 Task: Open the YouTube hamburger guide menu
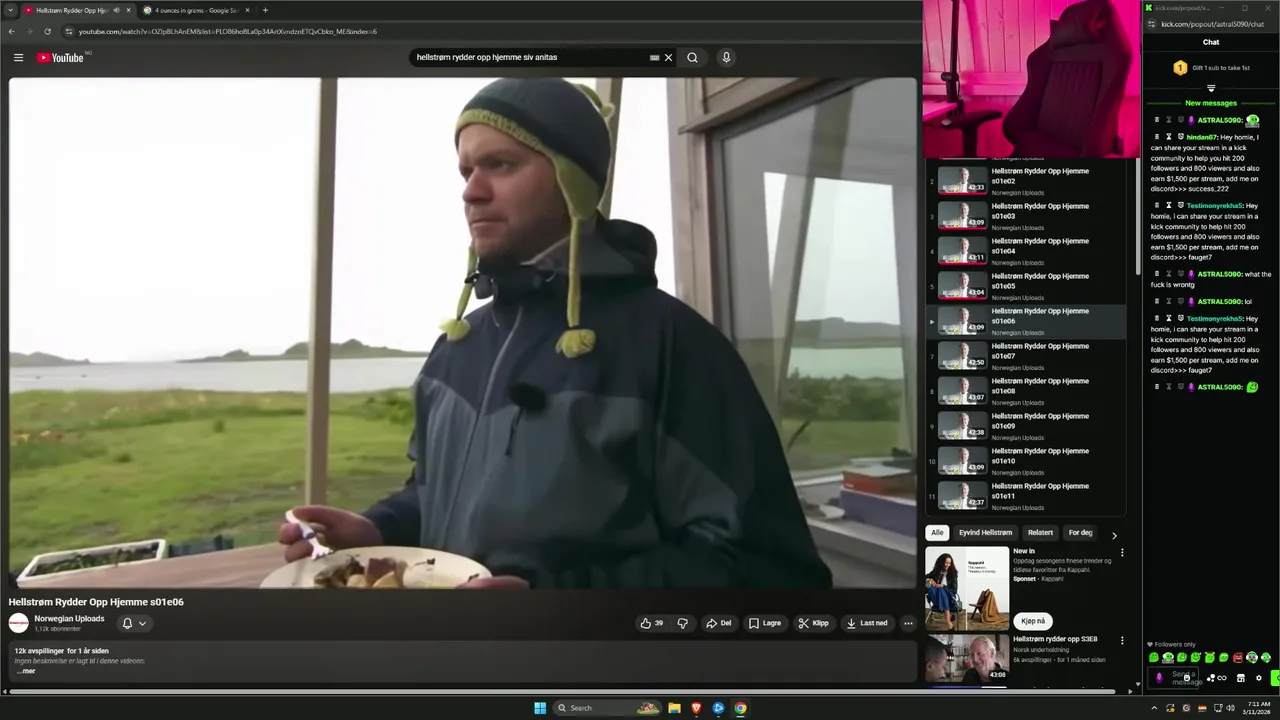click(x=18, y=58)
